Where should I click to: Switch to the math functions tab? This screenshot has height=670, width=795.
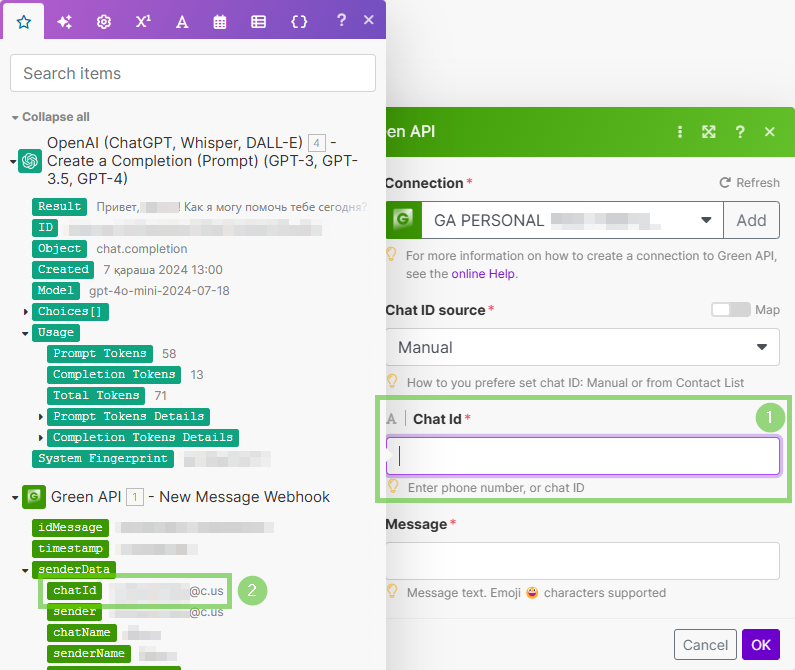coord(142,21)
